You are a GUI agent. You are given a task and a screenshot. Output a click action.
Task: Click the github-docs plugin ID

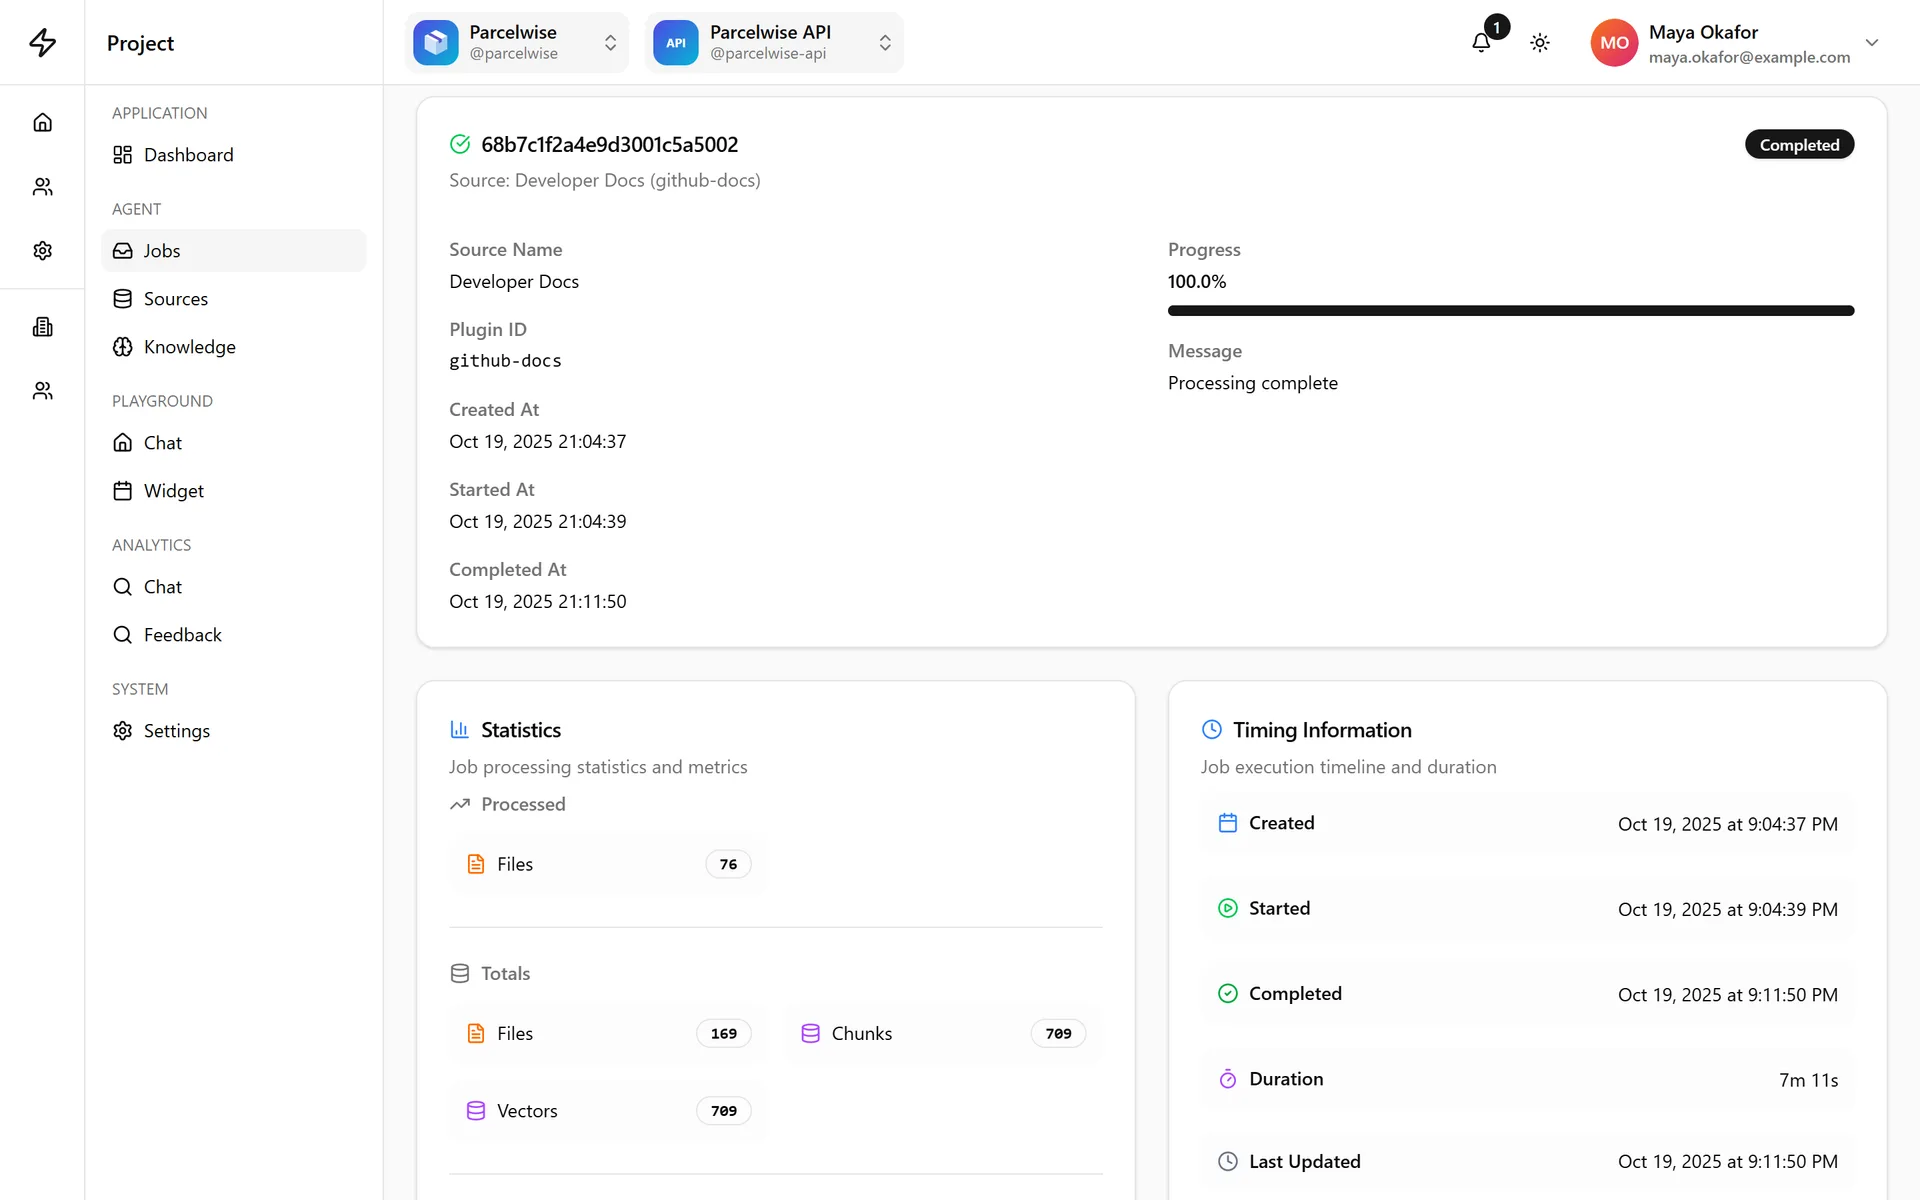(x=505, y=361)
